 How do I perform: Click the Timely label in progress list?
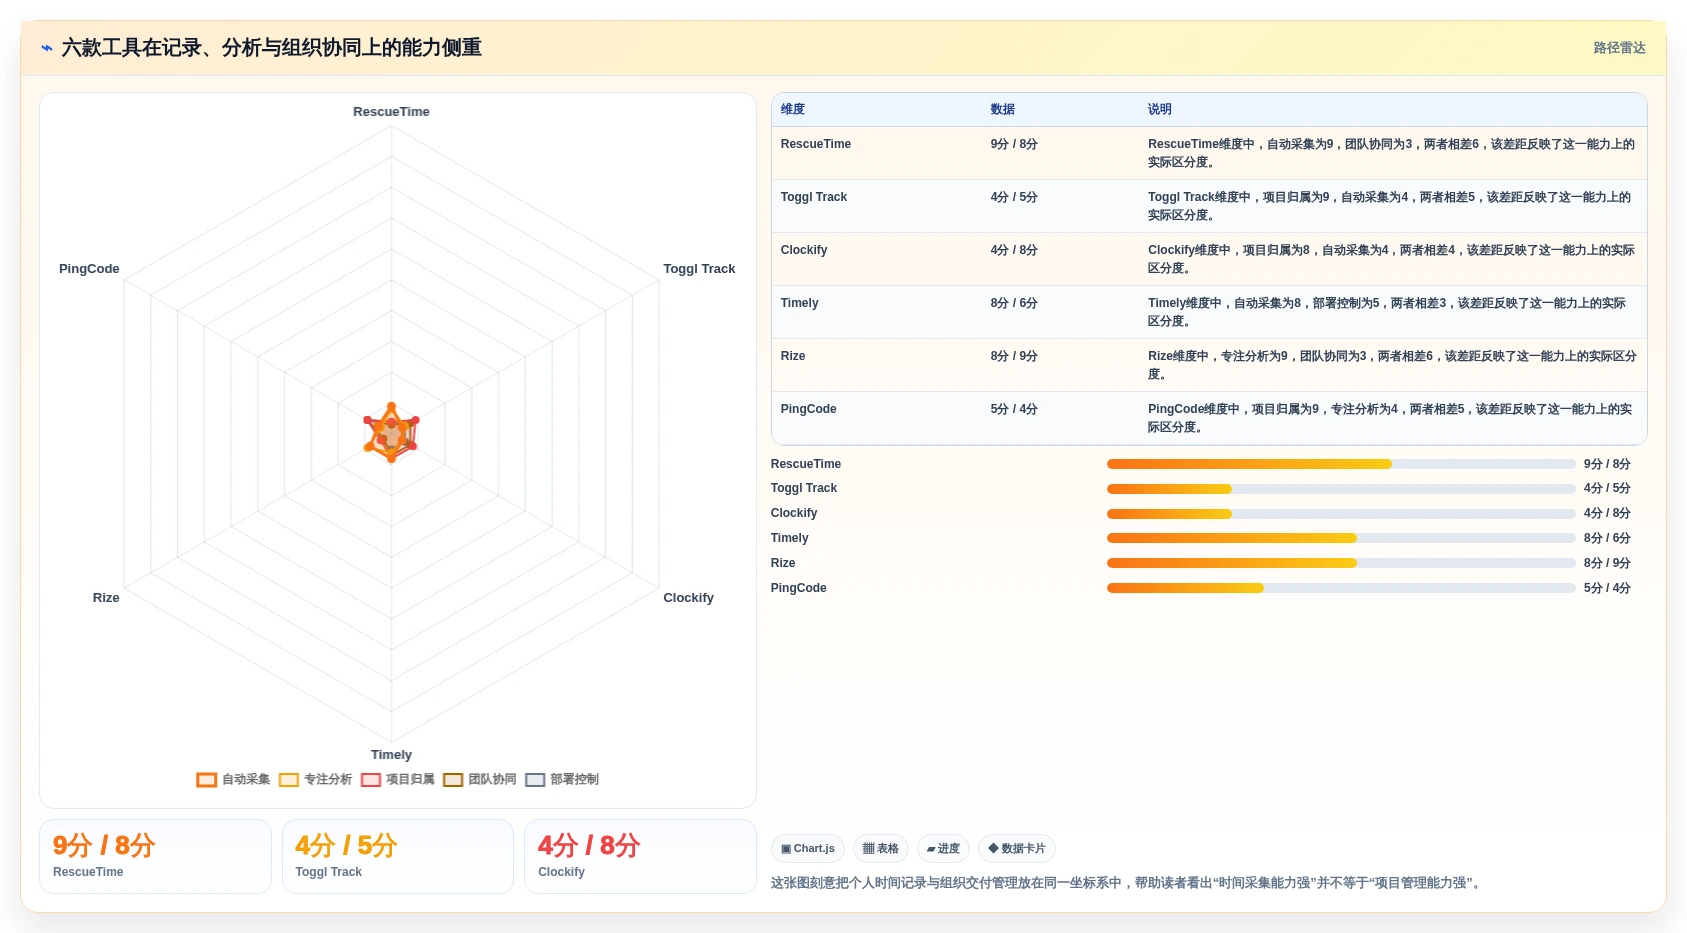[790, 538]
